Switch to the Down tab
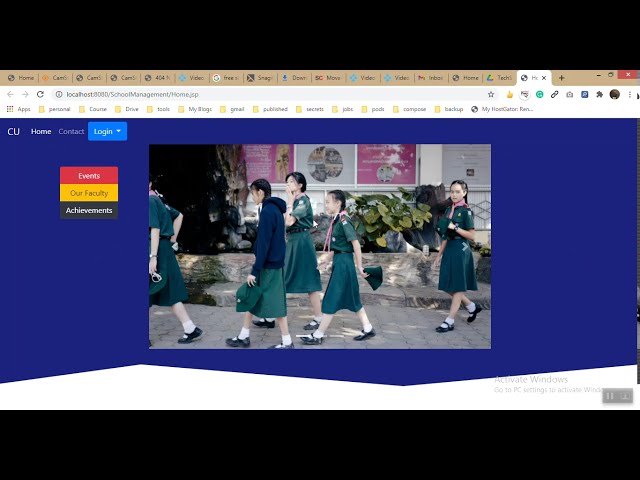Screen dimensions: 640x480 294,78
